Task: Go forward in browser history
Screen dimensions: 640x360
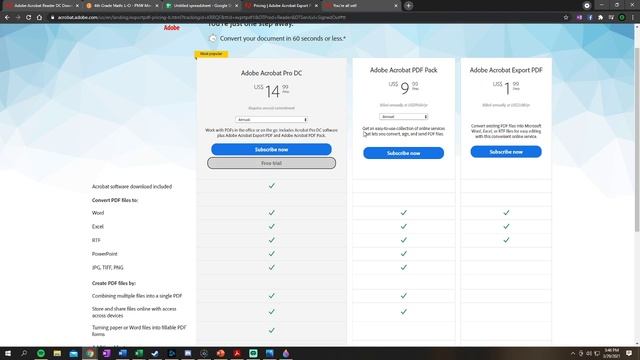Action: tap(18, 18)
